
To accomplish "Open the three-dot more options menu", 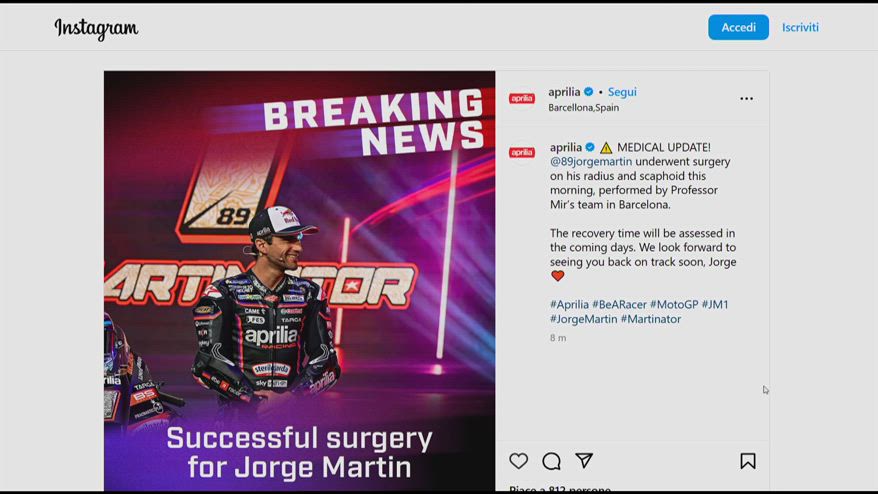I will 746,99.
